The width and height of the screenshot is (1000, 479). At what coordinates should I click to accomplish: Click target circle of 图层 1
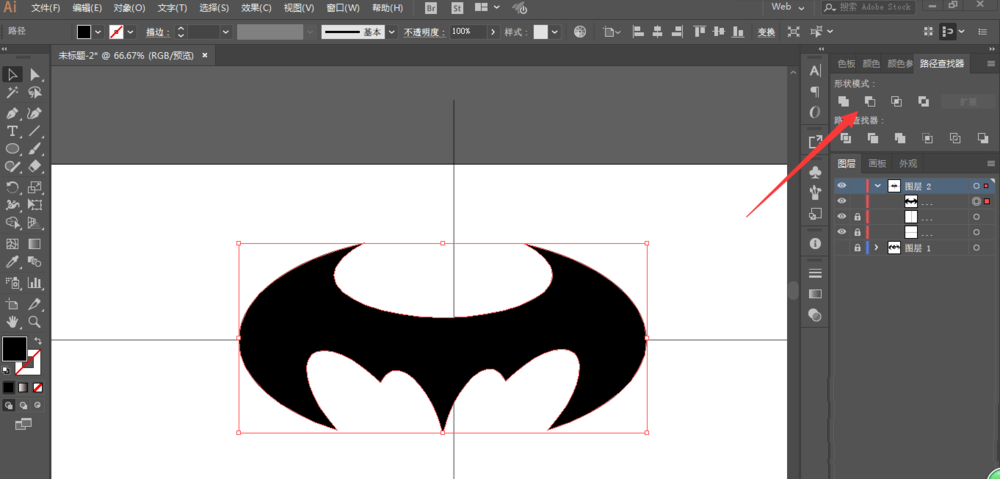tap(976, 247)
